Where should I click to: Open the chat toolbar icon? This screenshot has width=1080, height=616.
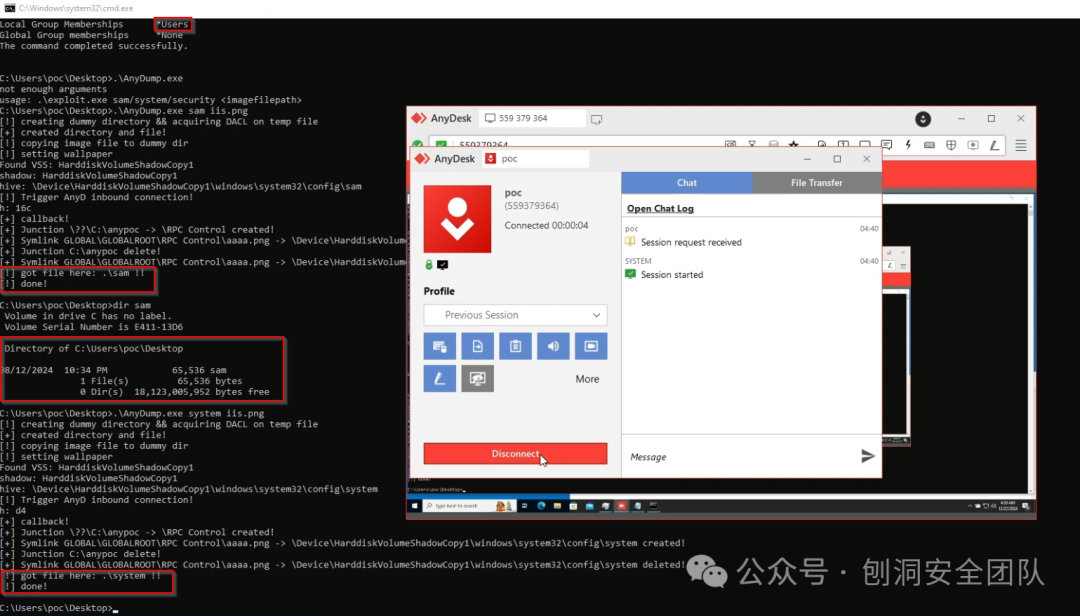click(886, 145)
